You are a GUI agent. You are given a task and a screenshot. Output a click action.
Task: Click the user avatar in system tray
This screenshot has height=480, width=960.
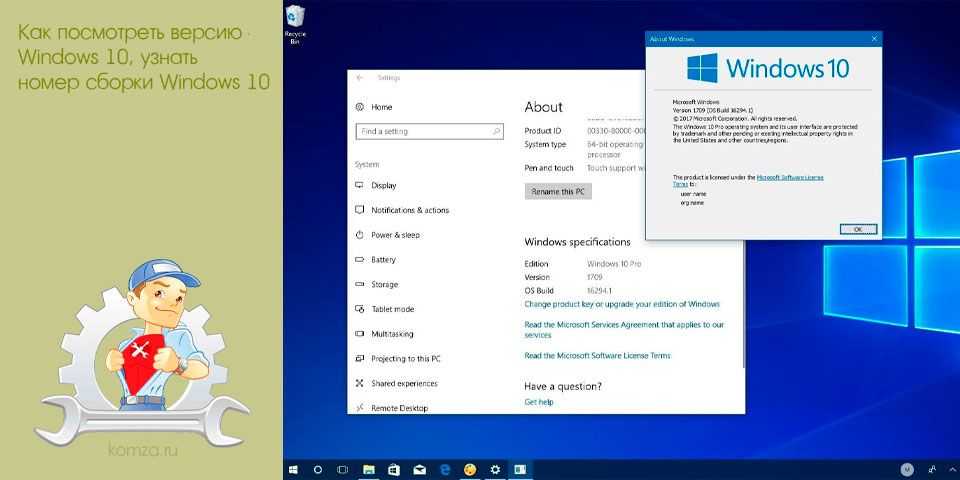click(908, 470)
